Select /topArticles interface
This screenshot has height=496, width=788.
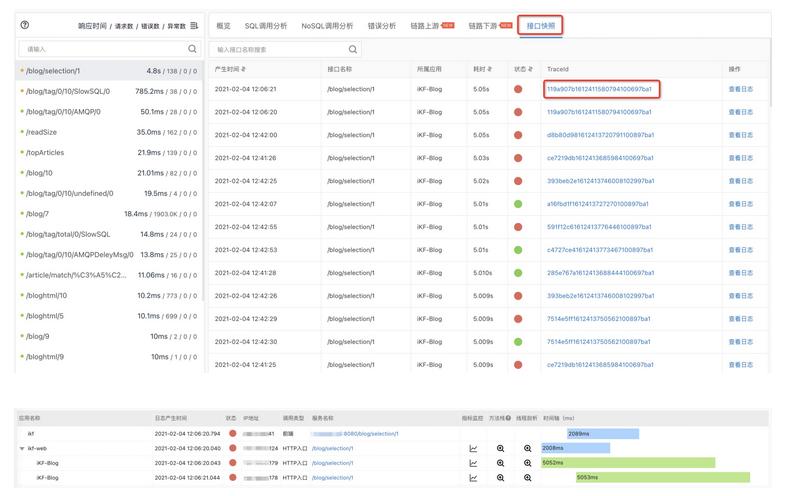click(109, 152)
